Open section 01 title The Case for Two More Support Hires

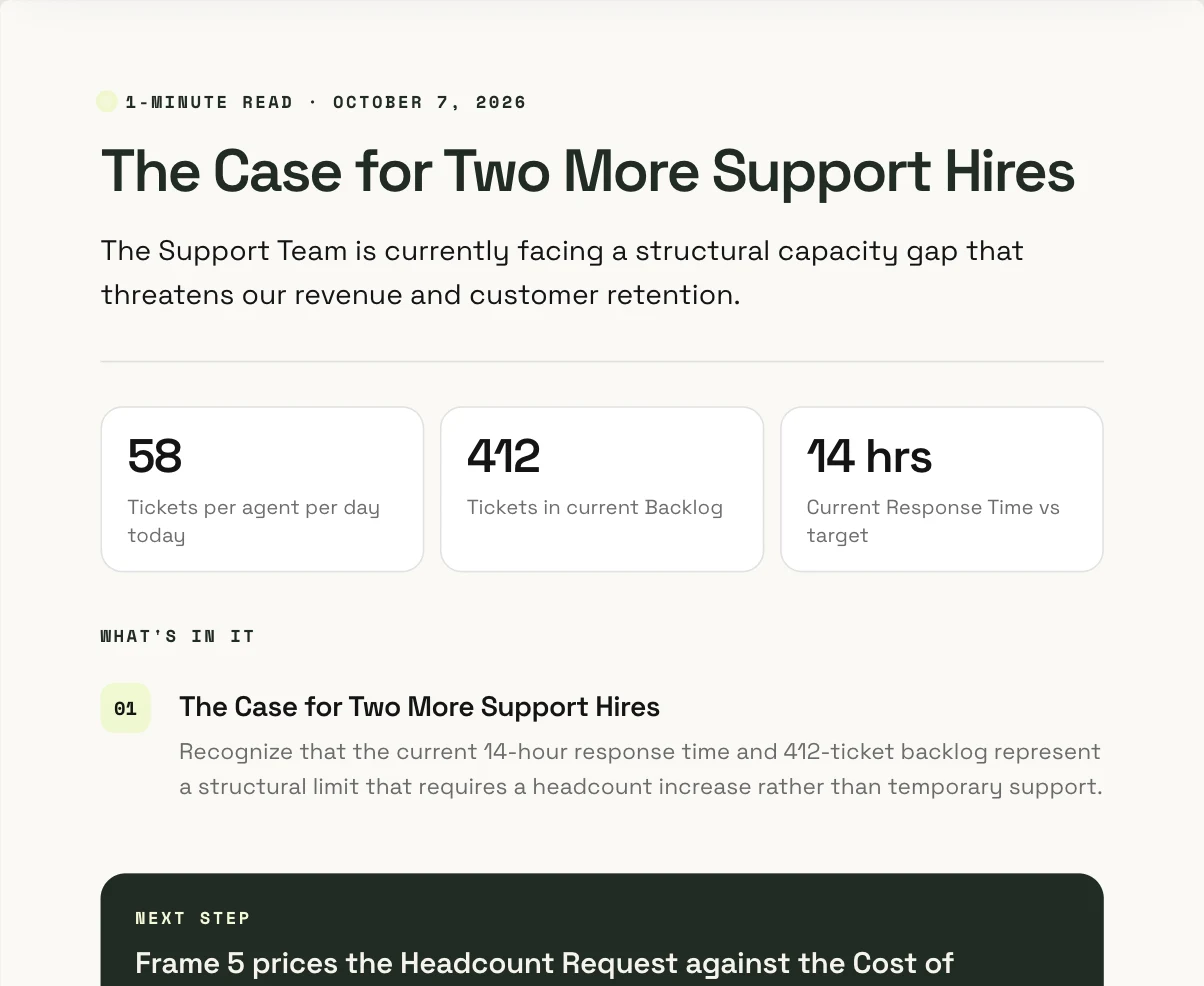tap(419, 707)
